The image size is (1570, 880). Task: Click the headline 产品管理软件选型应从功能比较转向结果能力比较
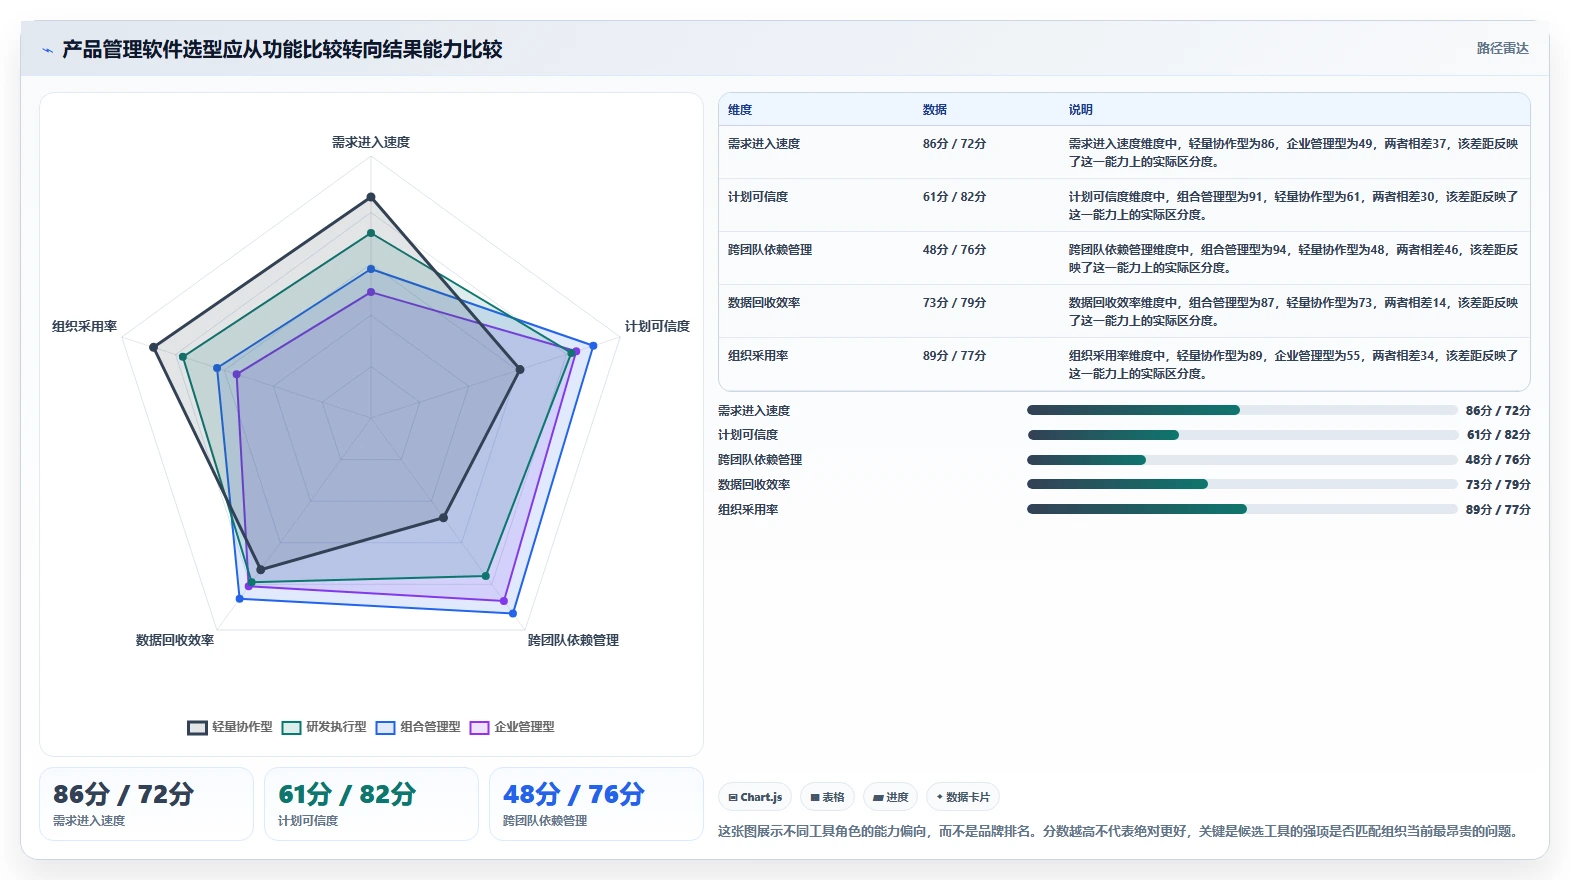(282, 49)
